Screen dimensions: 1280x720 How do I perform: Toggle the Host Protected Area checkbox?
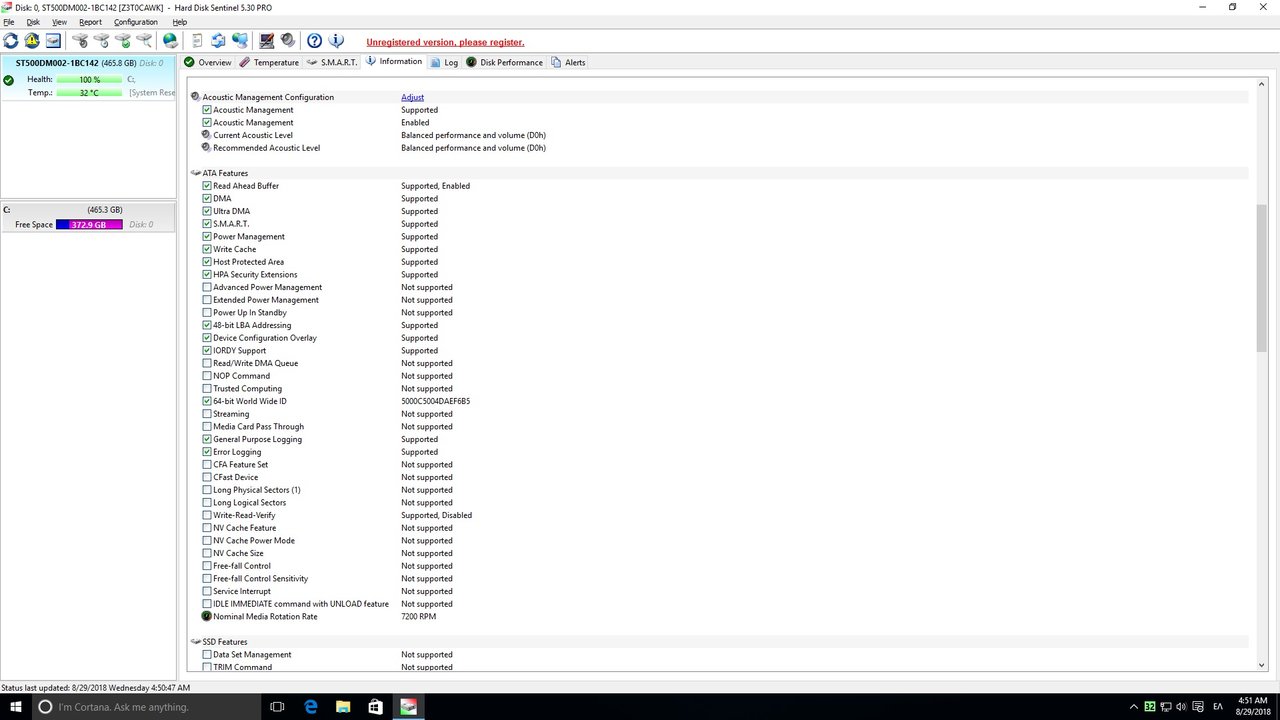pyautogui.click(x=207, y=262)
